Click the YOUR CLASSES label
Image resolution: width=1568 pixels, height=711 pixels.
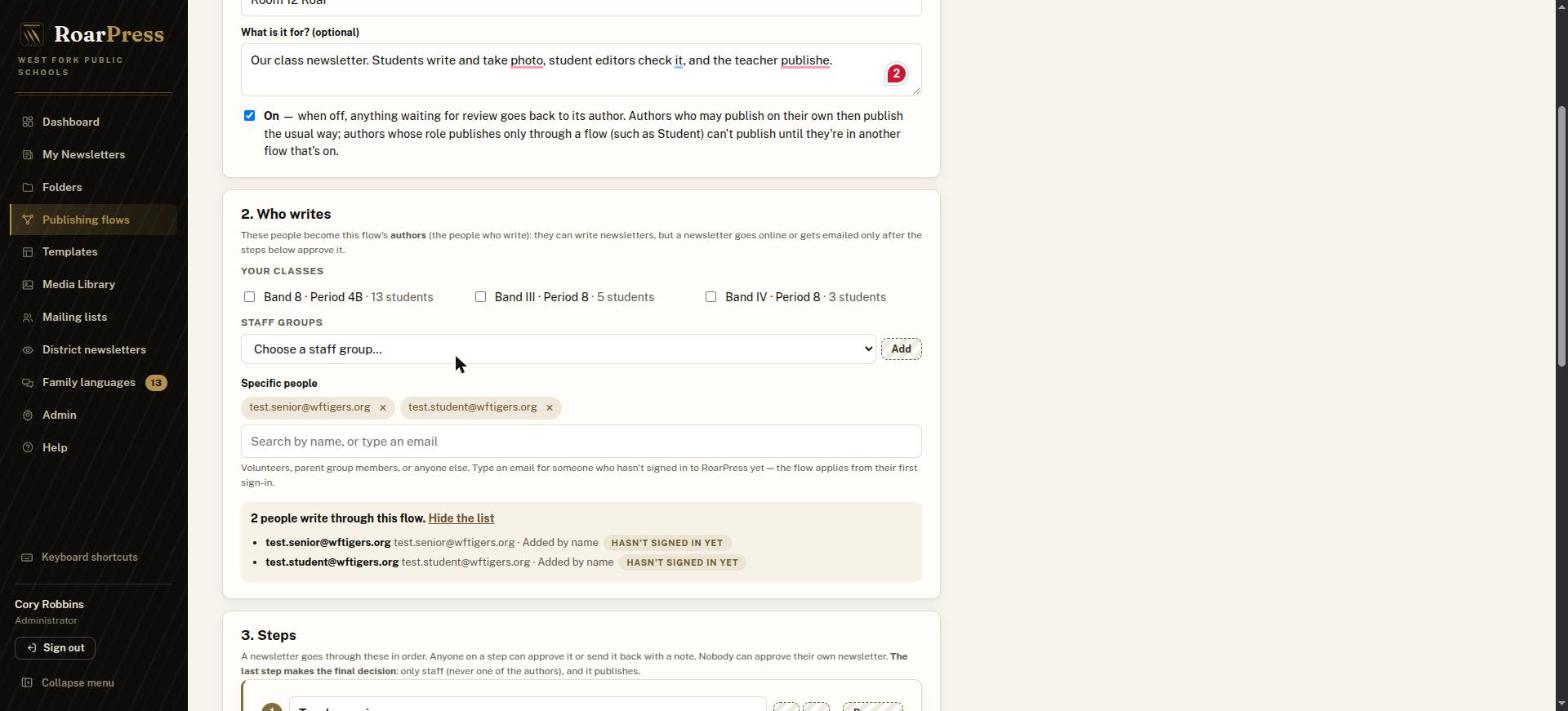(x=282, y=271)
